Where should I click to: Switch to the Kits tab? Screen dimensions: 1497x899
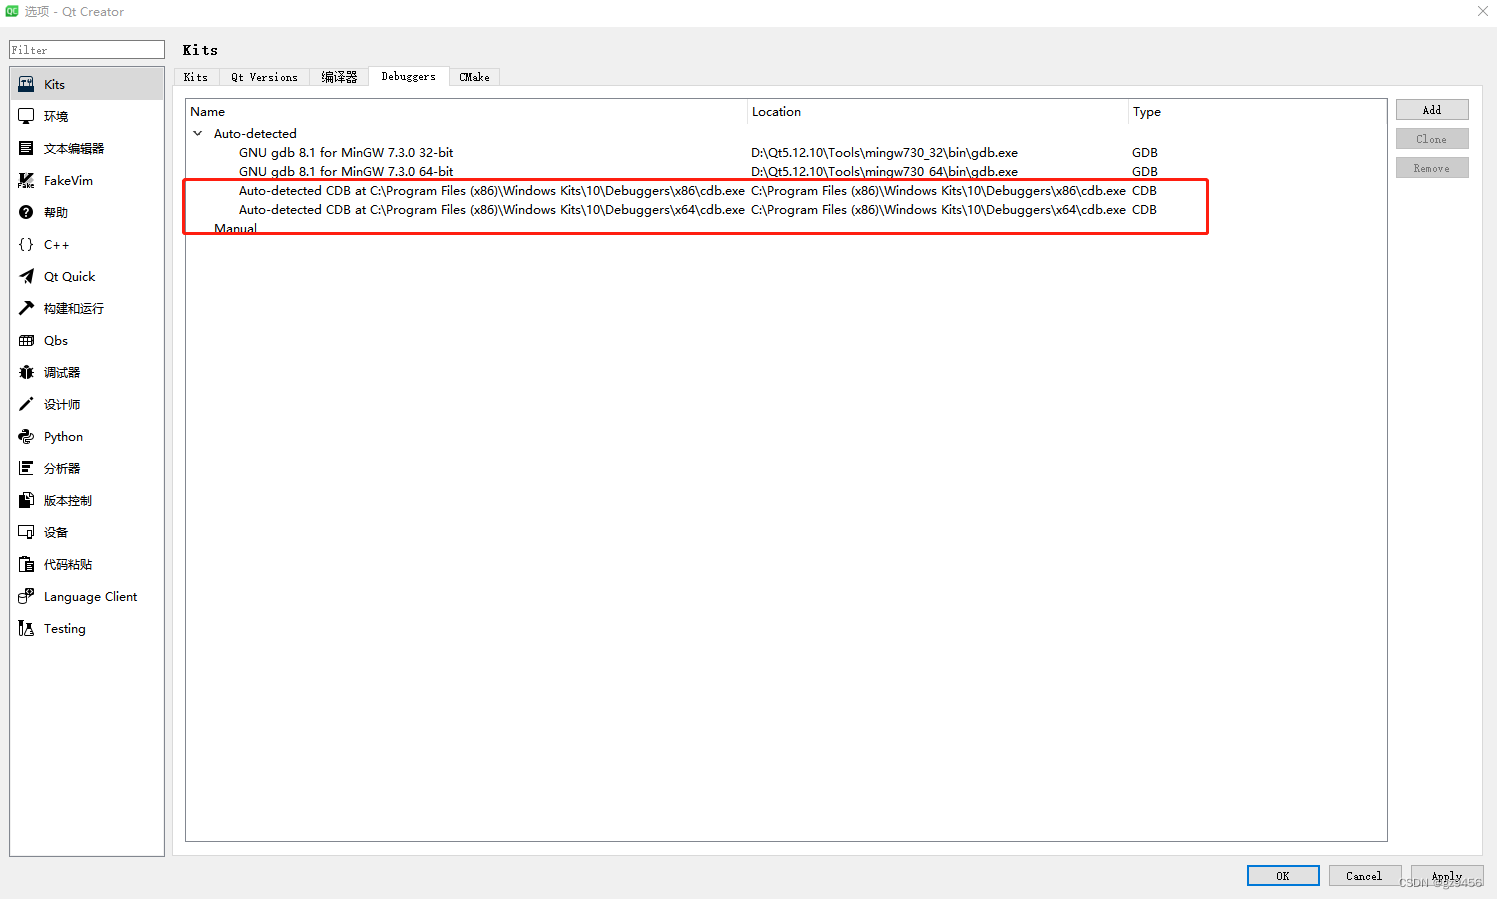[196, 77]
